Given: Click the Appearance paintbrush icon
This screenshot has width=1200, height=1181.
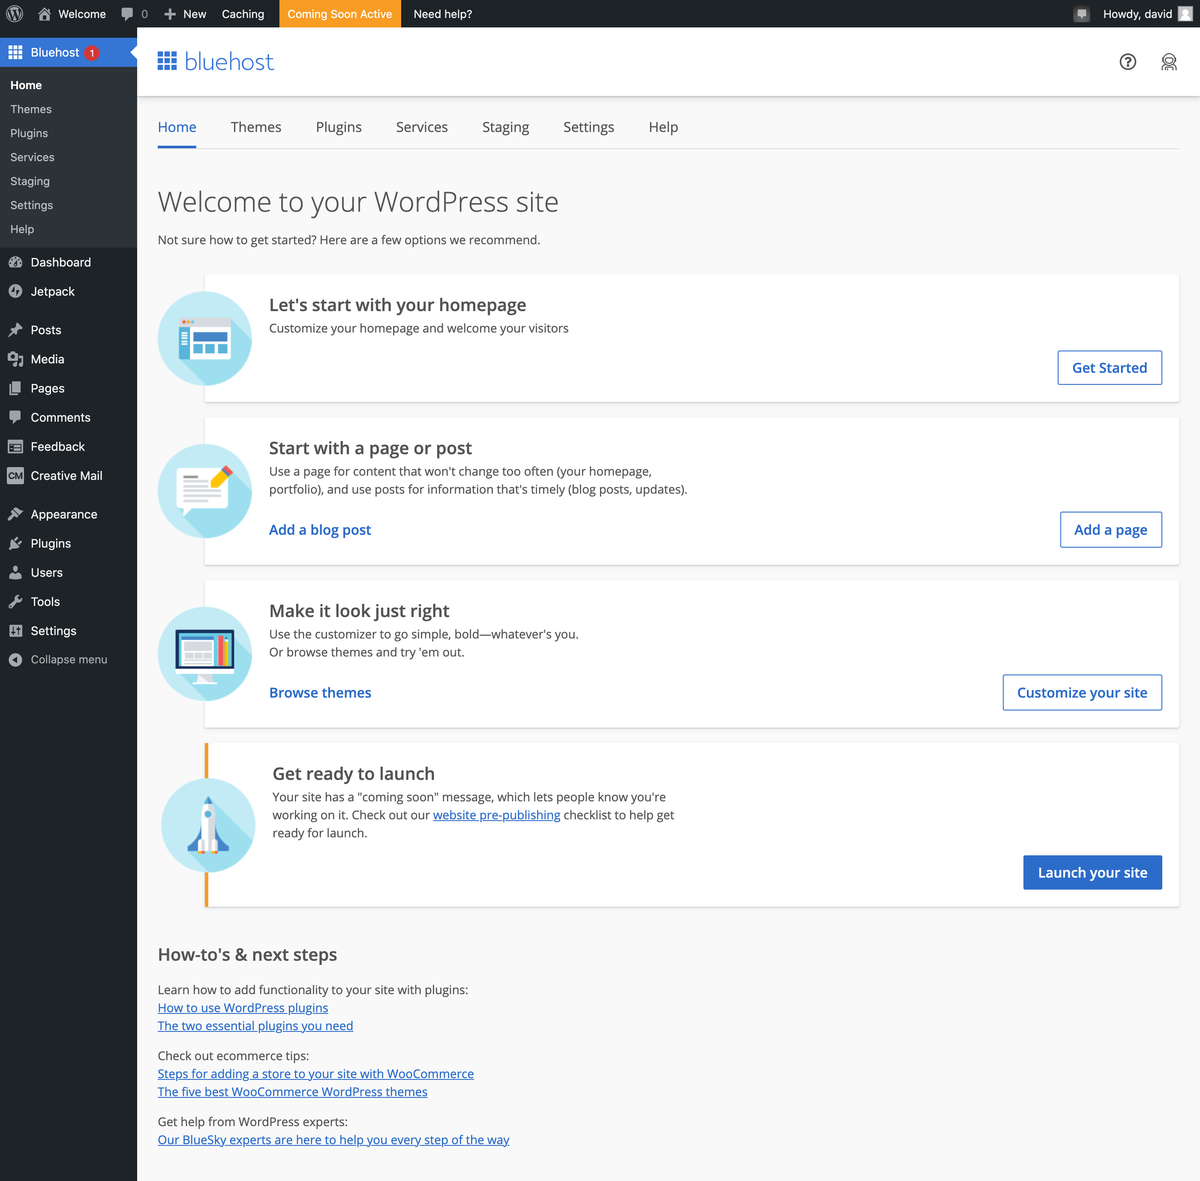Looking at the screenshot, I should [x=15, y=514].
